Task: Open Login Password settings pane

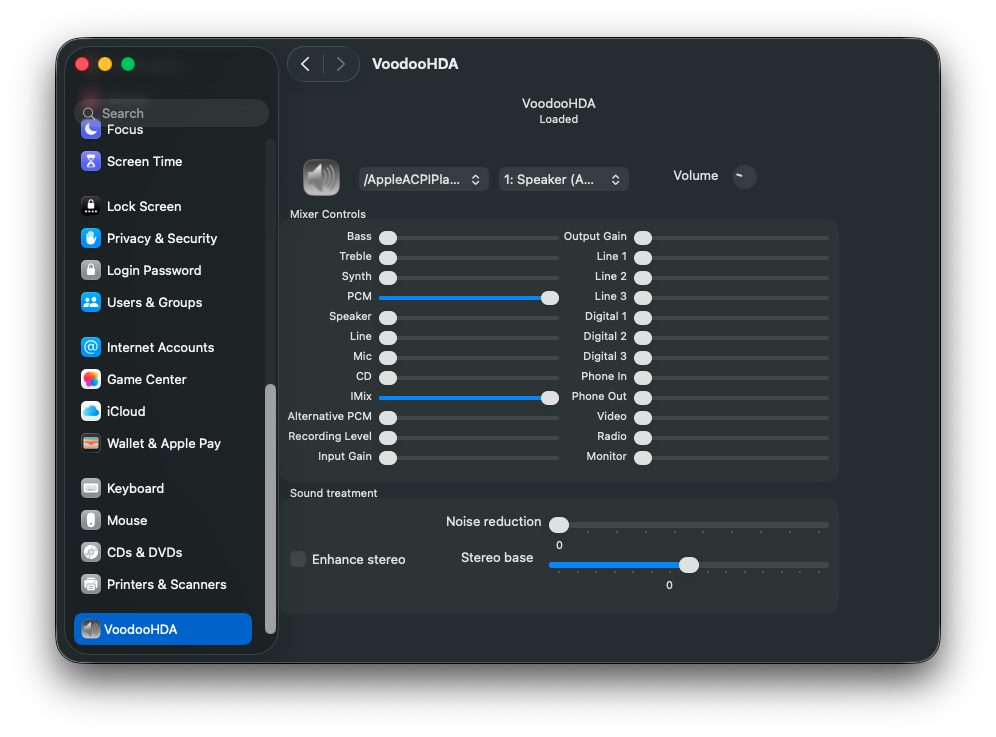Action: 163,270
